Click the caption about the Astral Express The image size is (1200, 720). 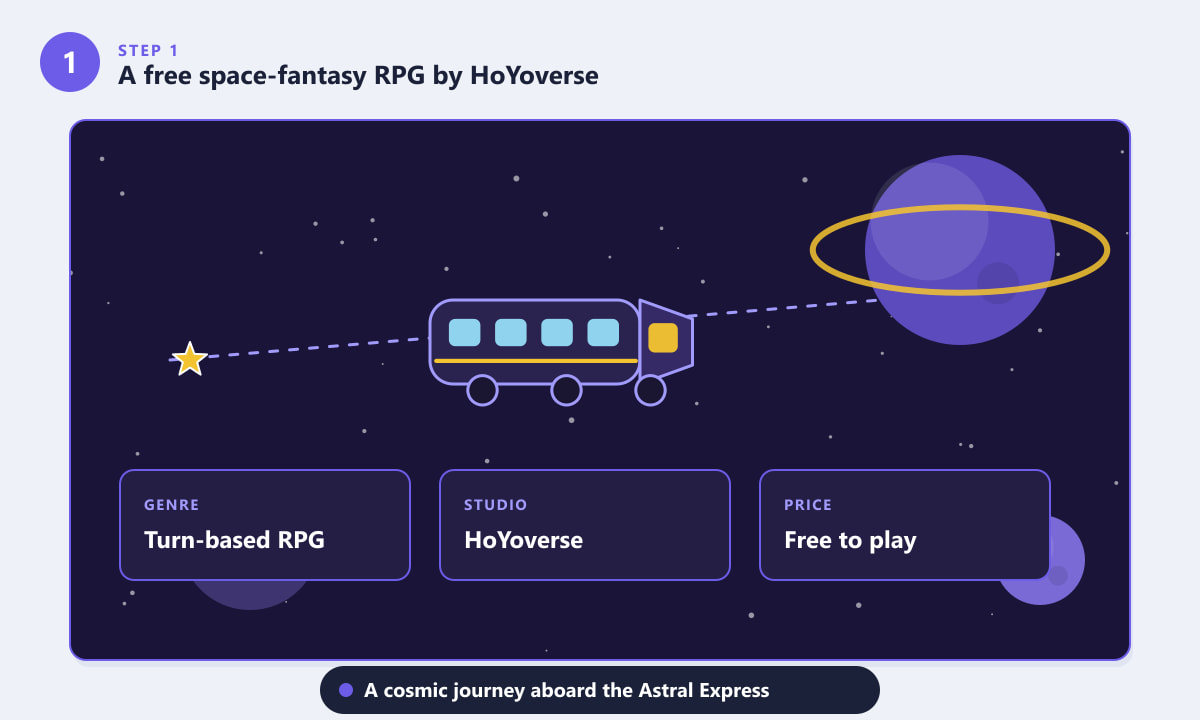pyautogui.click(x=600, y=690)
